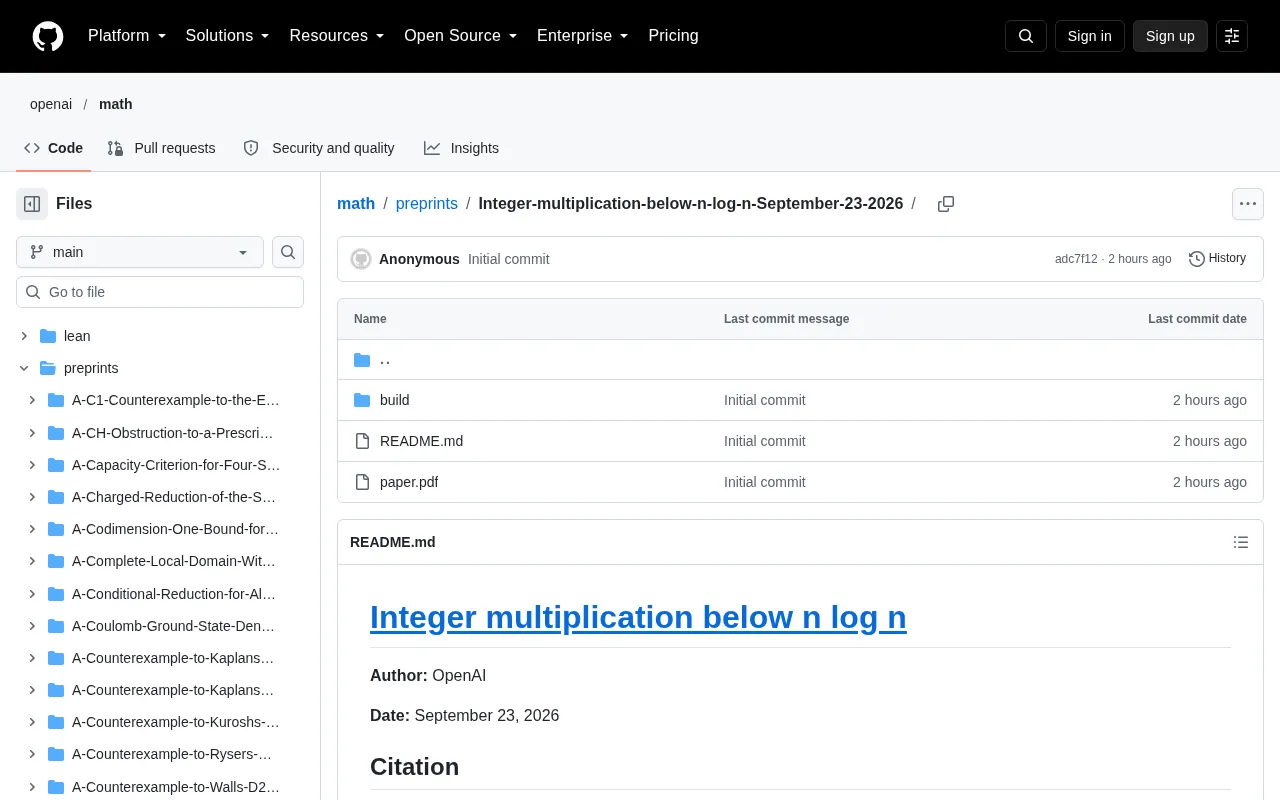Screen dimensions: 1280x800
Task: Click the paper.pdf file icon
Action: pos(362,482)
